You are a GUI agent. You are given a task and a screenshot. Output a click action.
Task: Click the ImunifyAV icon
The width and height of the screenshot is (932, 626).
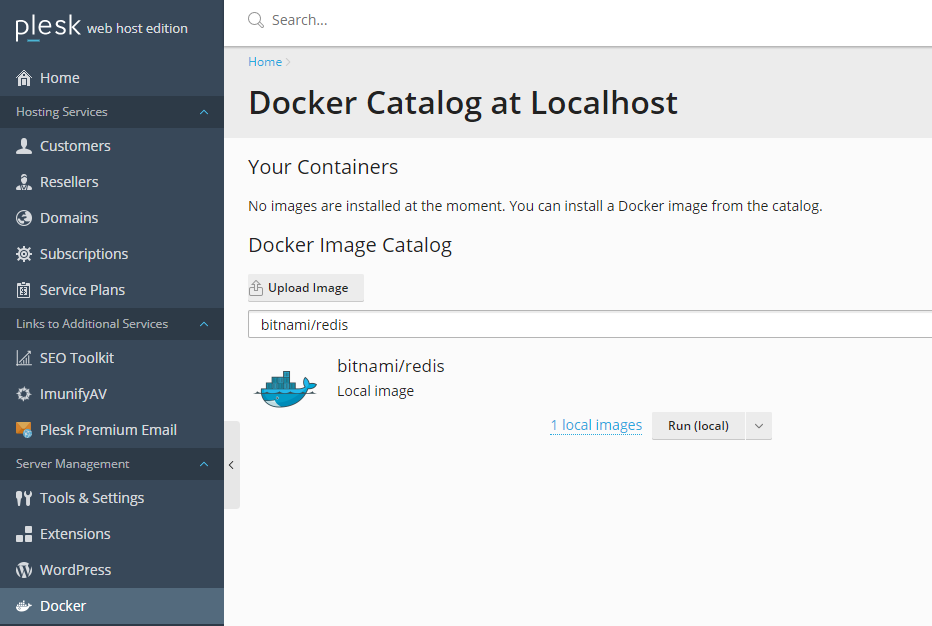pos(24,394)
